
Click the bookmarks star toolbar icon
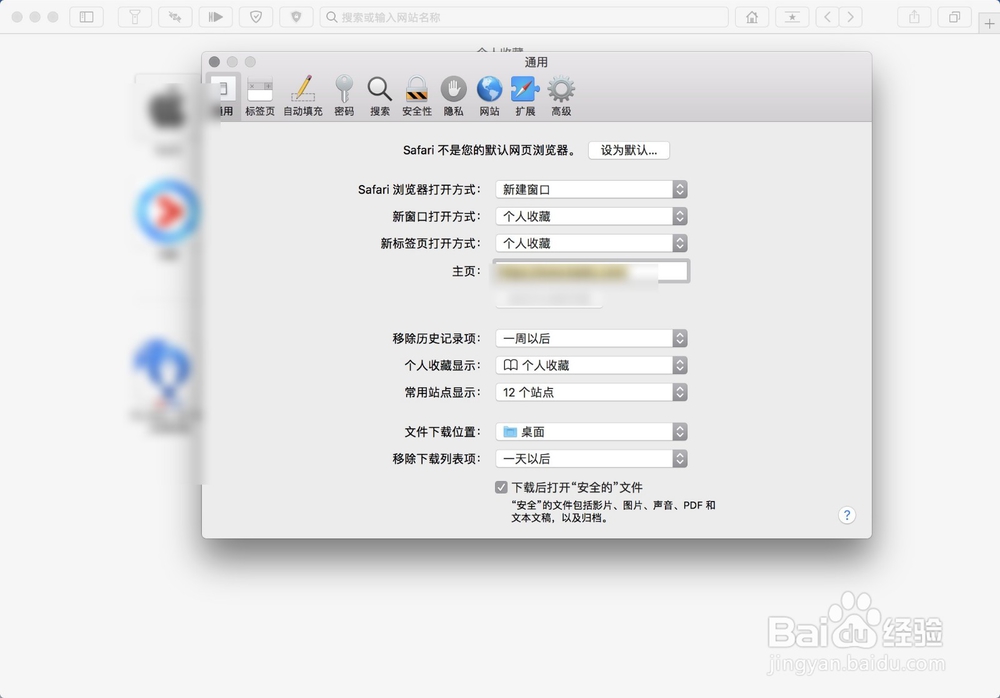pos(792,17)
